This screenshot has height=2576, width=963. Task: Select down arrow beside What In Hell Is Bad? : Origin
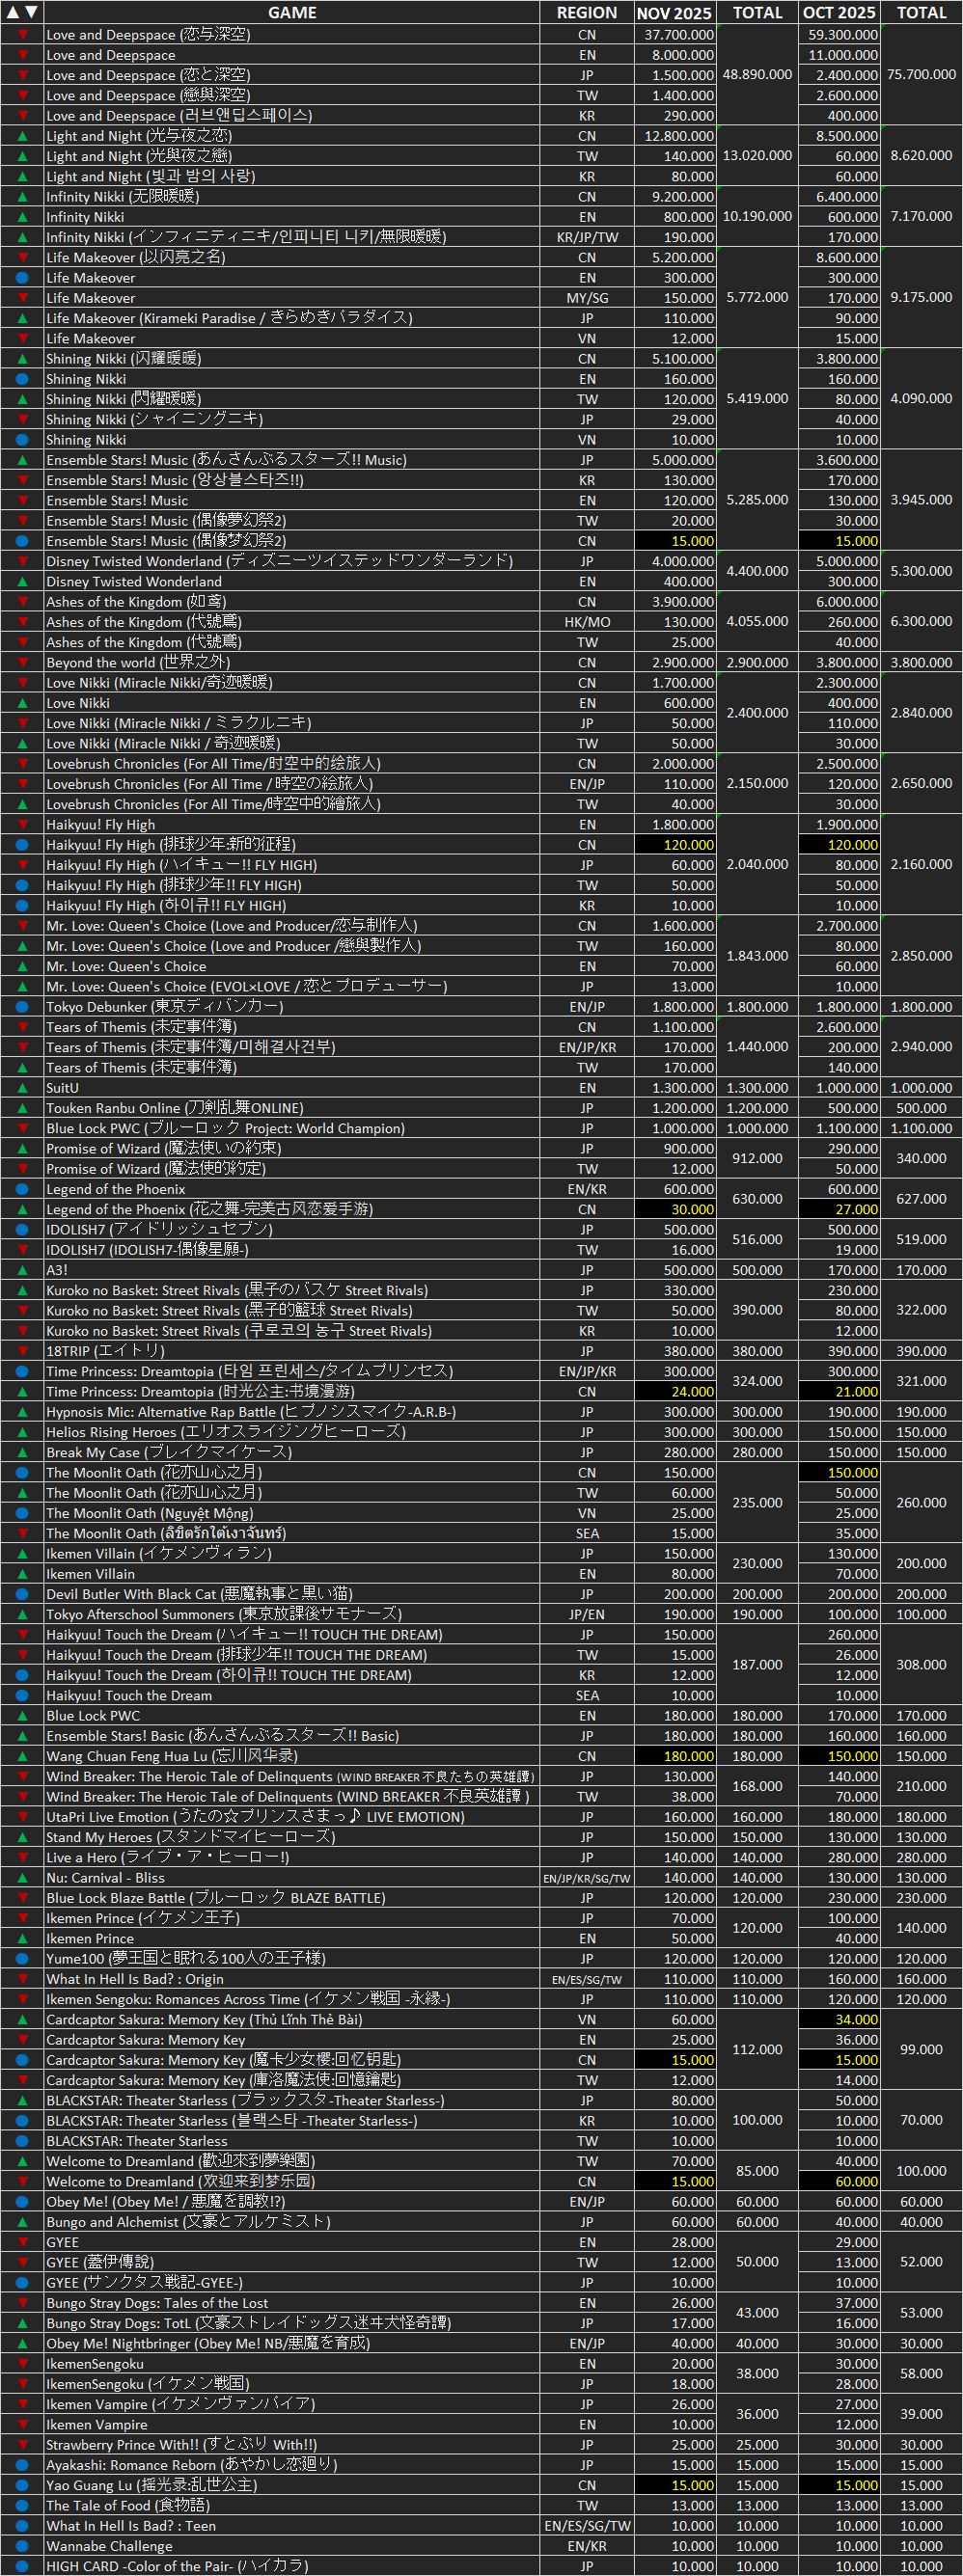coord(22,1979)
